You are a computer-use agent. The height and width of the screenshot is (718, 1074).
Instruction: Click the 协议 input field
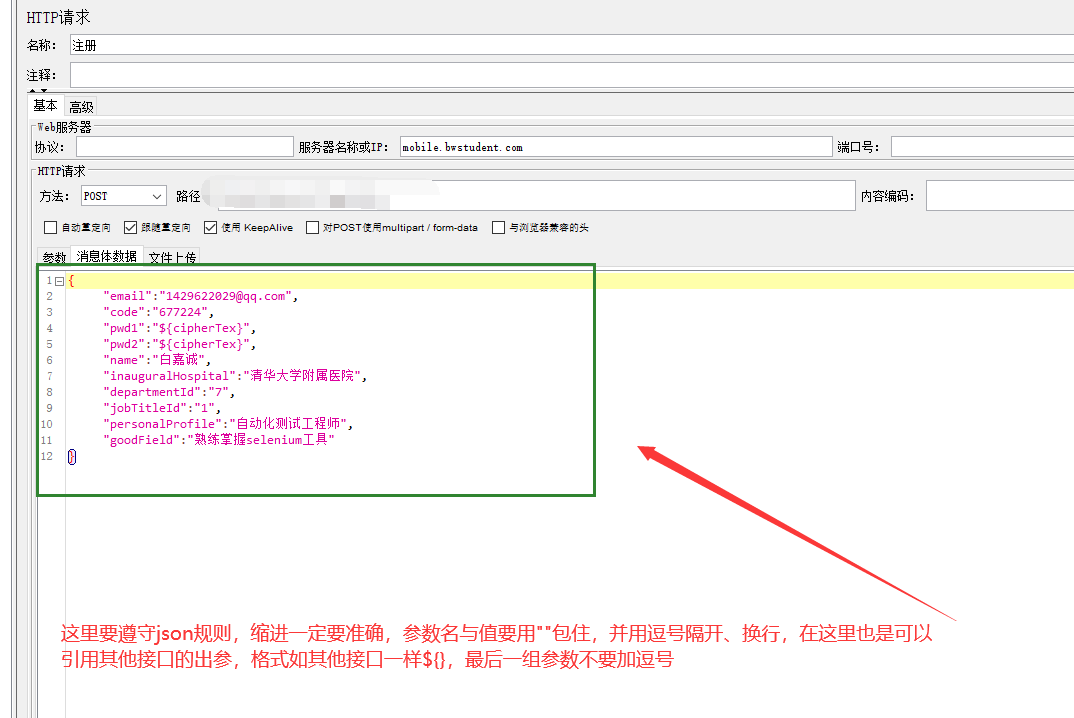pyautogui.click(x=185, y=146)
